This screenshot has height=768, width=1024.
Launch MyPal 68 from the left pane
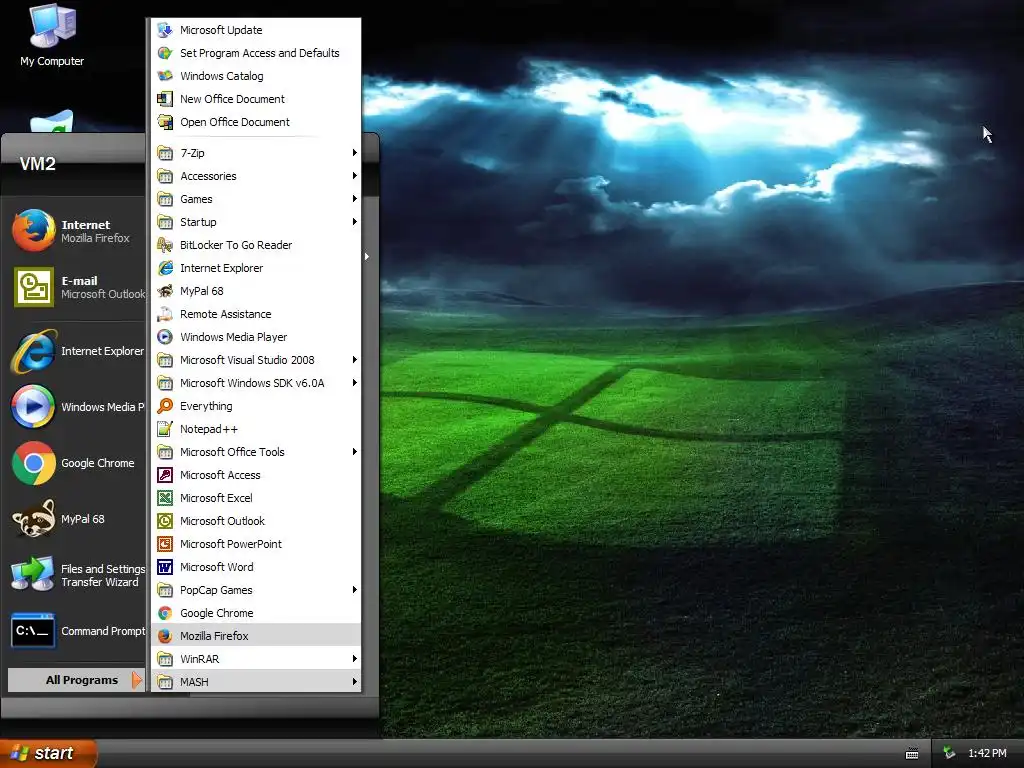coord(76,519)
